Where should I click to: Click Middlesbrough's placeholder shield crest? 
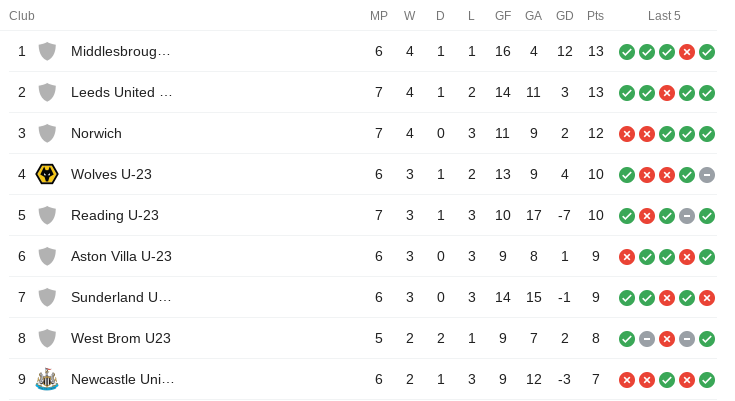(47, 51)
